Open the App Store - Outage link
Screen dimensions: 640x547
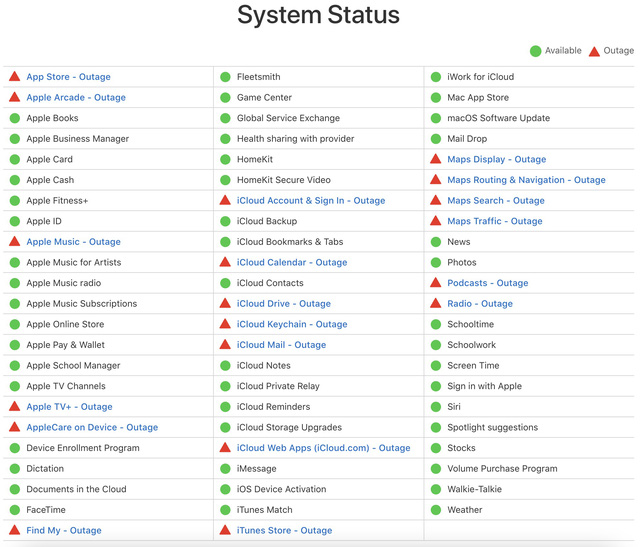point(69,77)
